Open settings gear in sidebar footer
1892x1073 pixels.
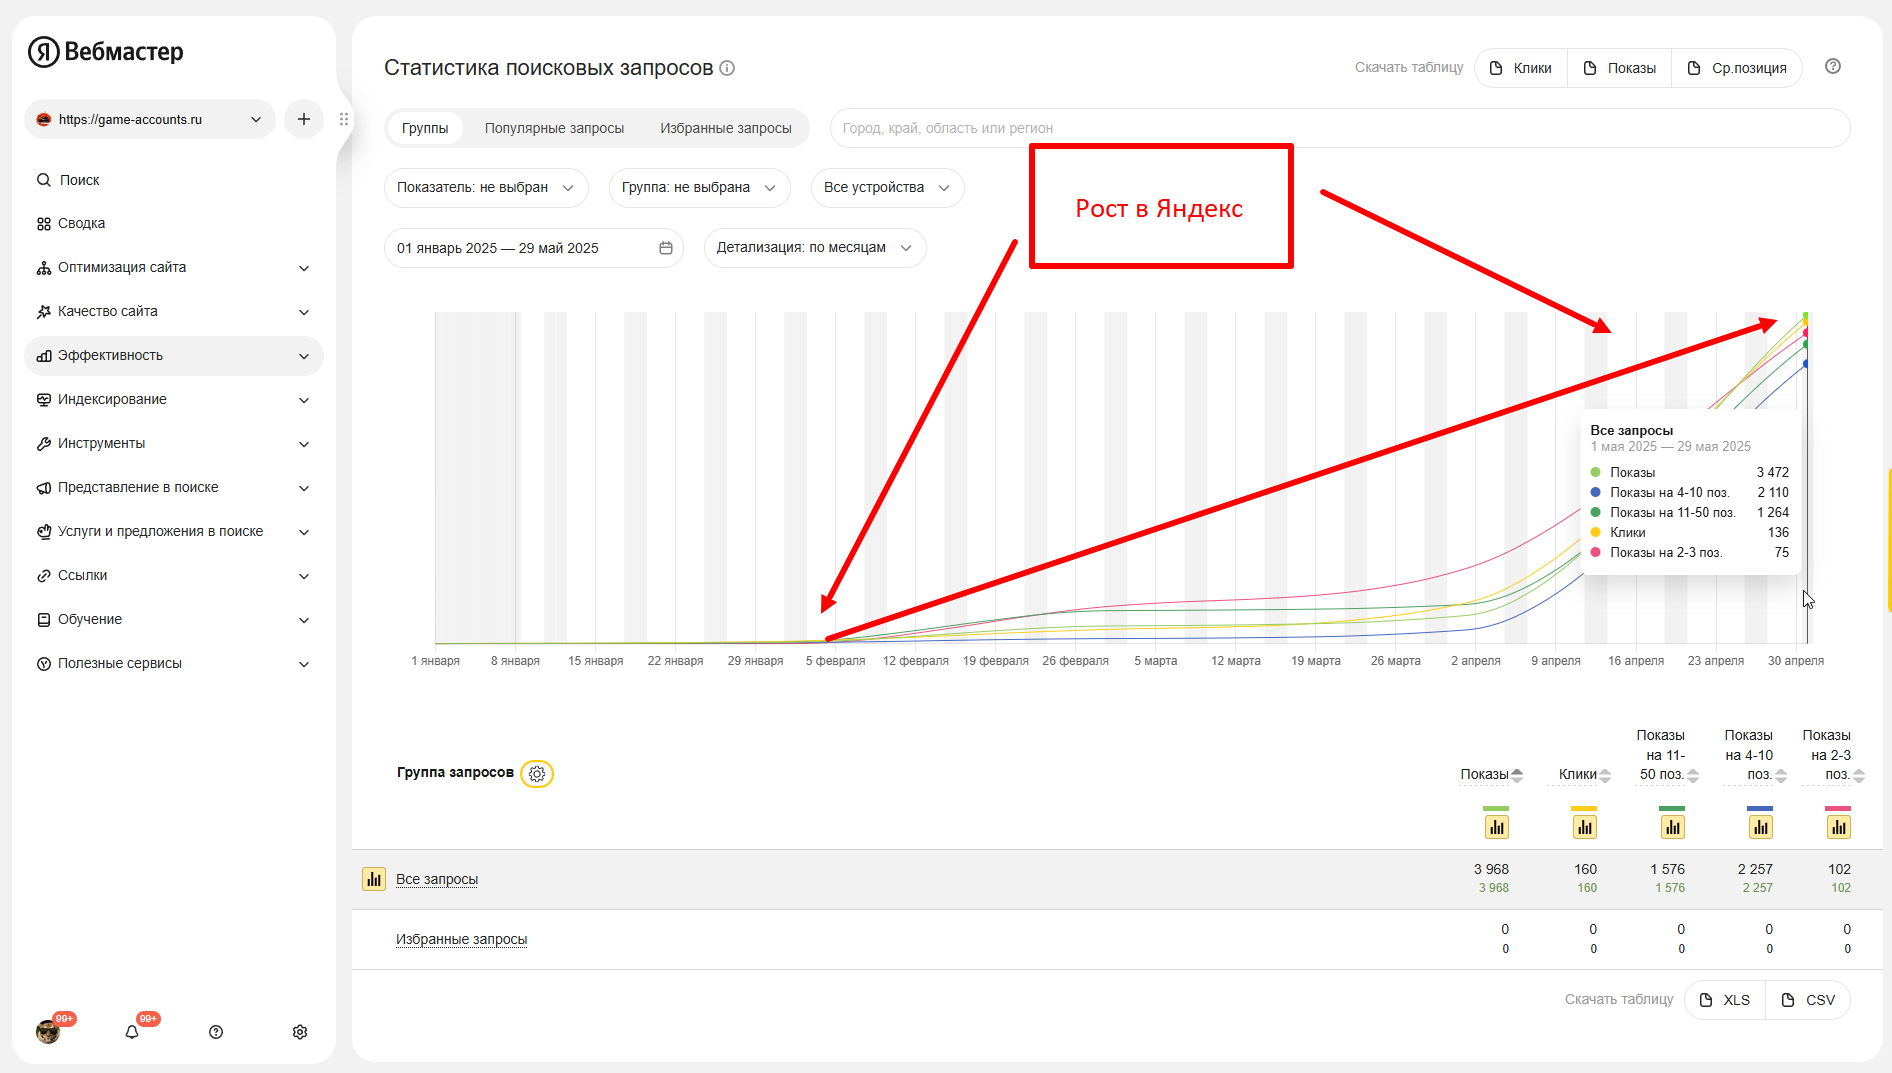pos(300,1032)
